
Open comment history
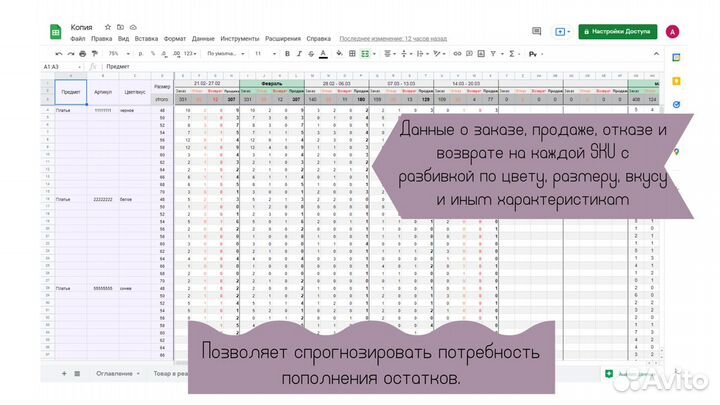click(x=536, y=31)
